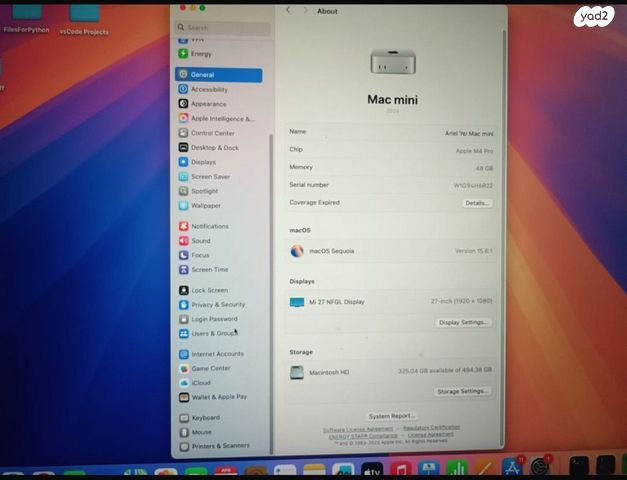The image size is (627, 480).
Task: Click Version 15.6.1 text
Action: point(473,251)
